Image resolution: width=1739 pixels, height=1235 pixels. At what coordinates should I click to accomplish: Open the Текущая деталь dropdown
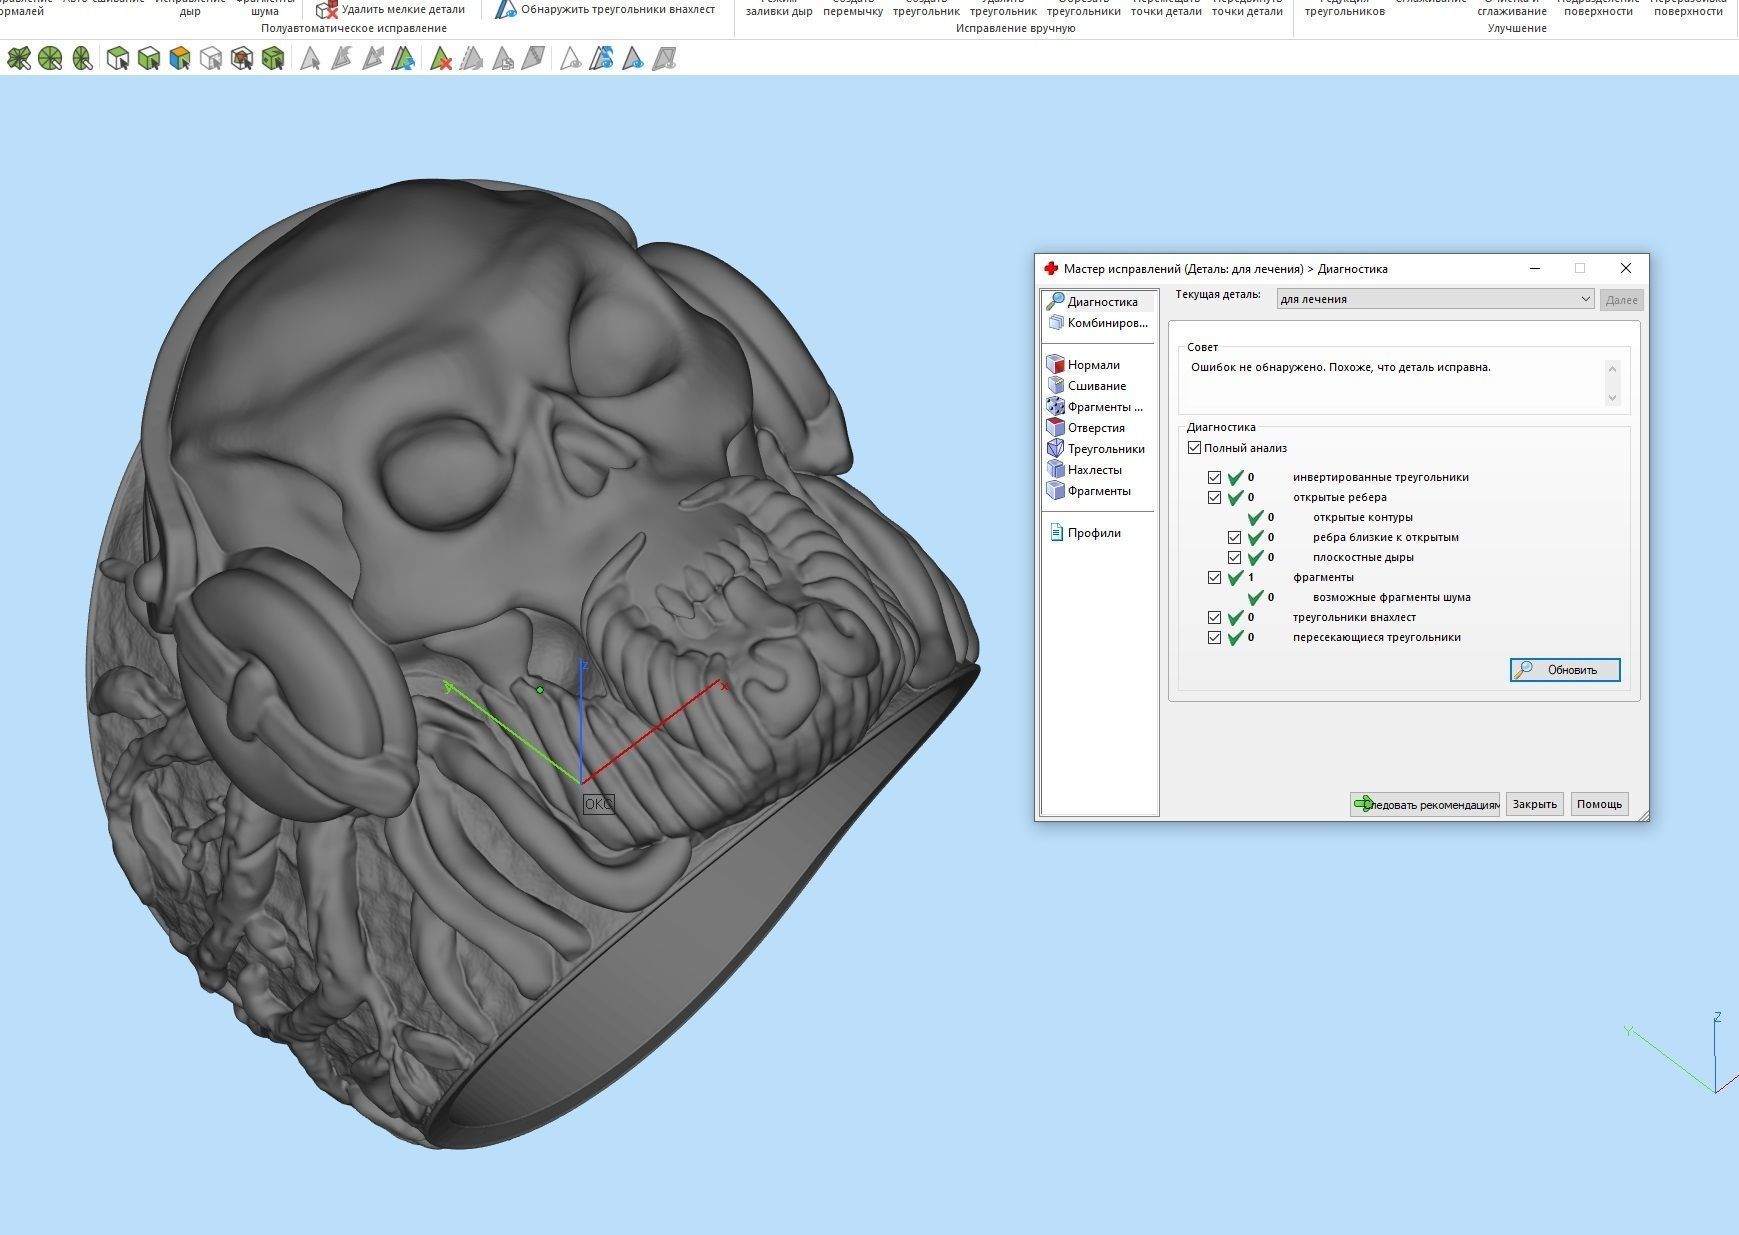coord(1435,299)
